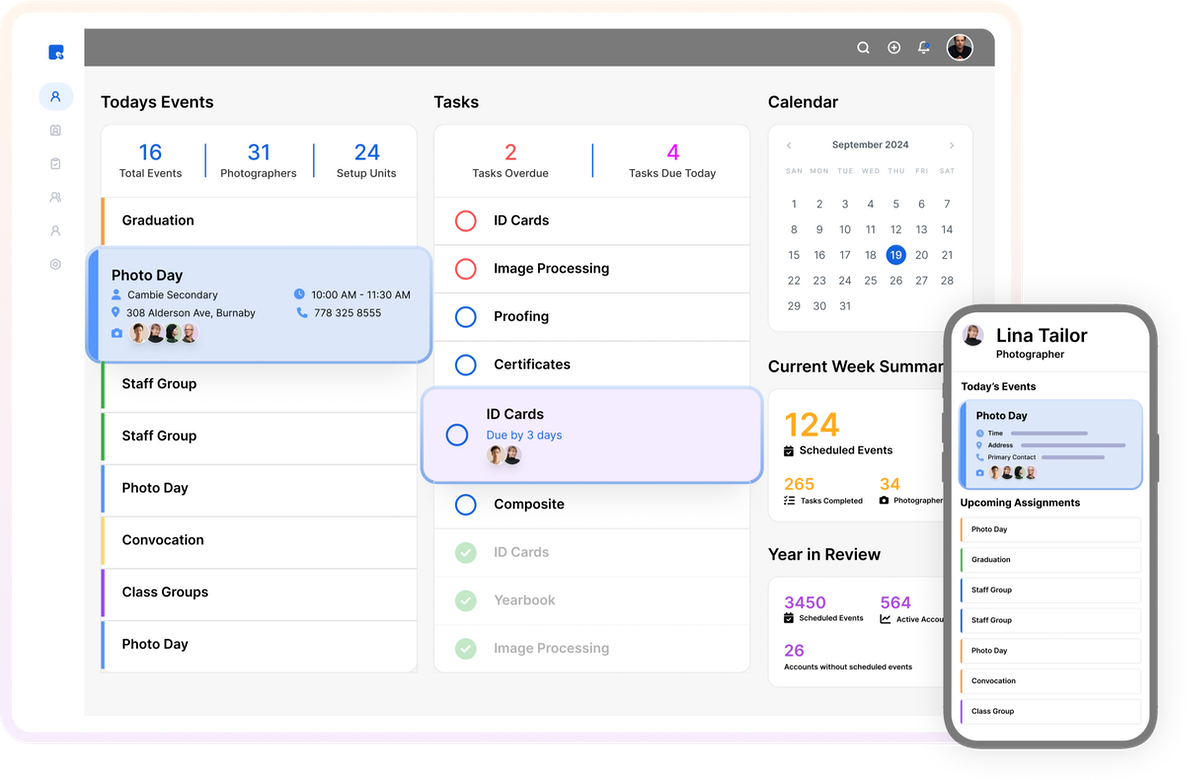
Task: Open notifications via the bell icon
Action: pos(923,47)
